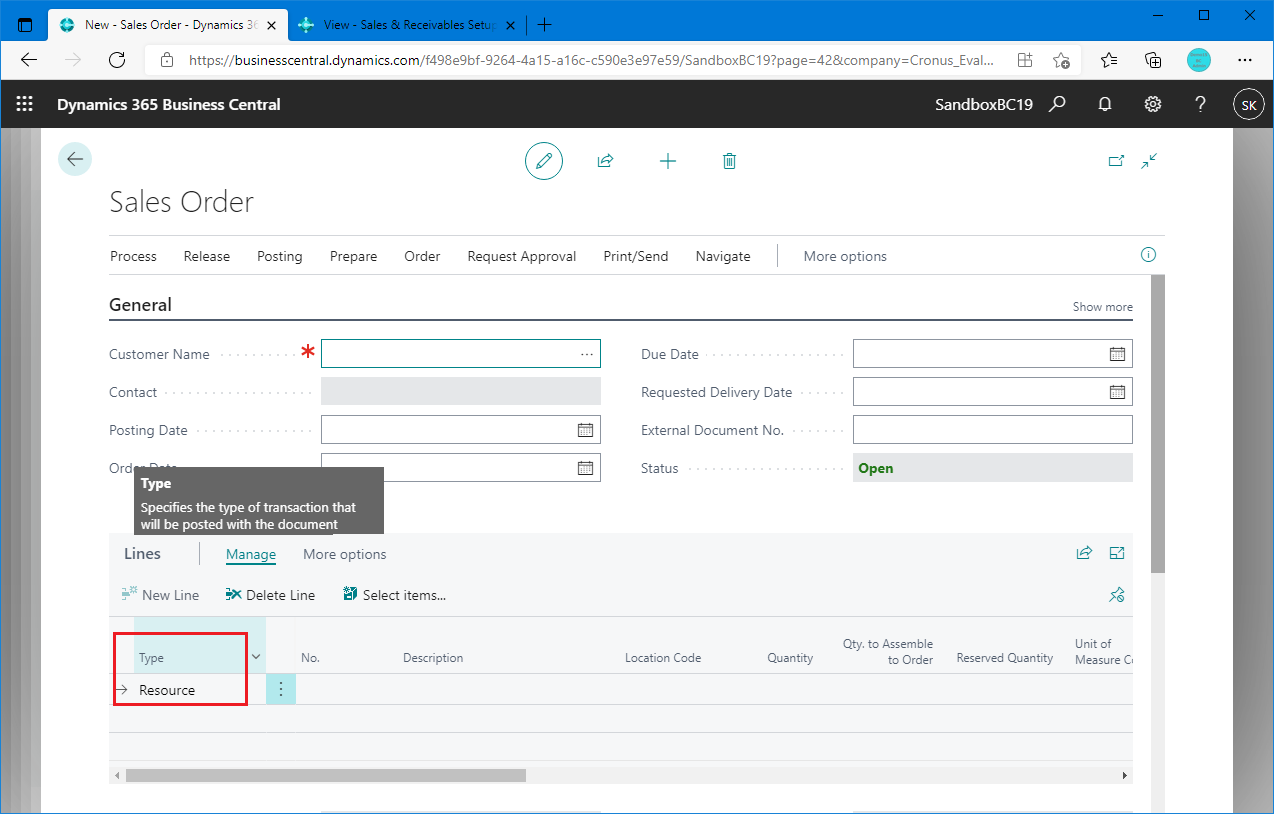Open More options on the action bar
The width and height of the screenshot is (1274, 814).
(845, 256)
